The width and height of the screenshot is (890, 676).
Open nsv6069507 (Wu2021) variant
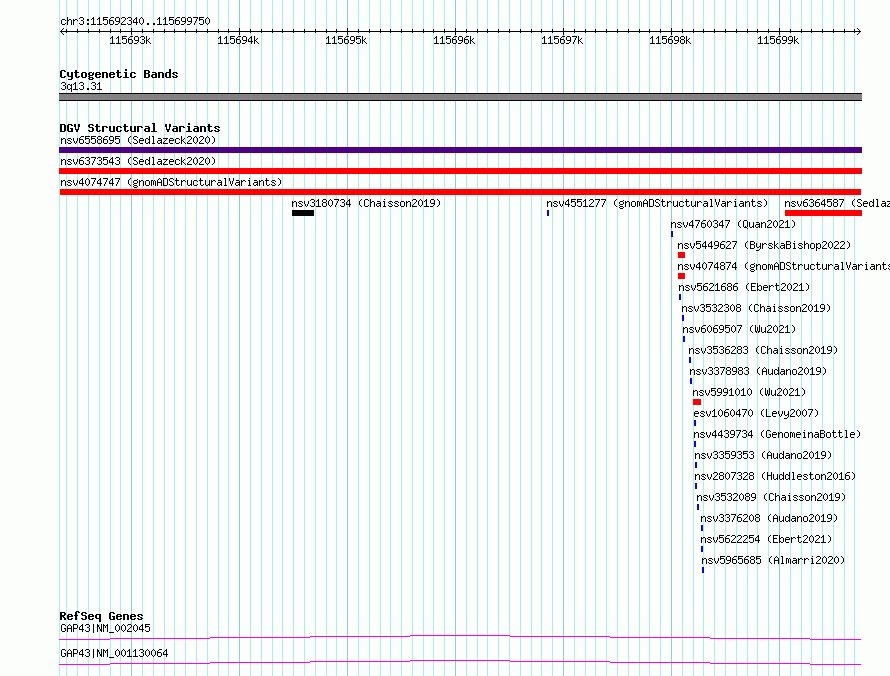[x=739, y=329]
